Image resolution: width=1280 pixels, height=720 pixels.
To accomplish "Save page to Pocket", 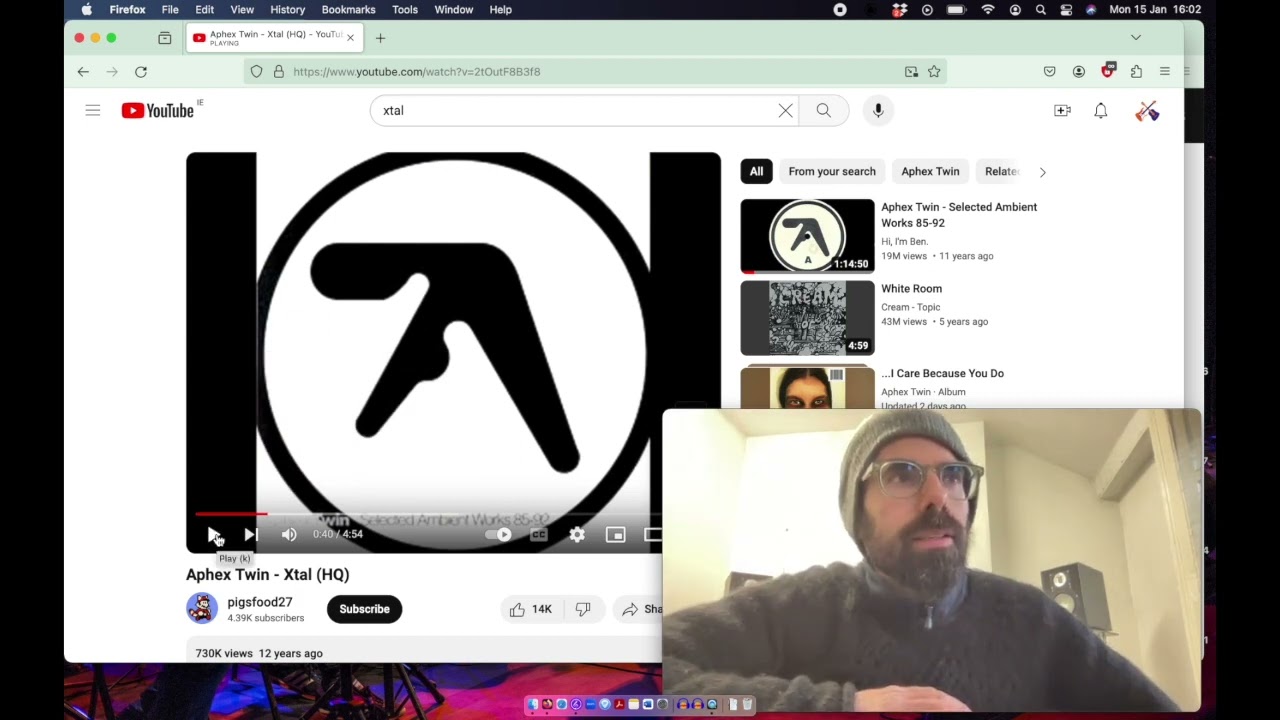I will (x=1049, y=72).
